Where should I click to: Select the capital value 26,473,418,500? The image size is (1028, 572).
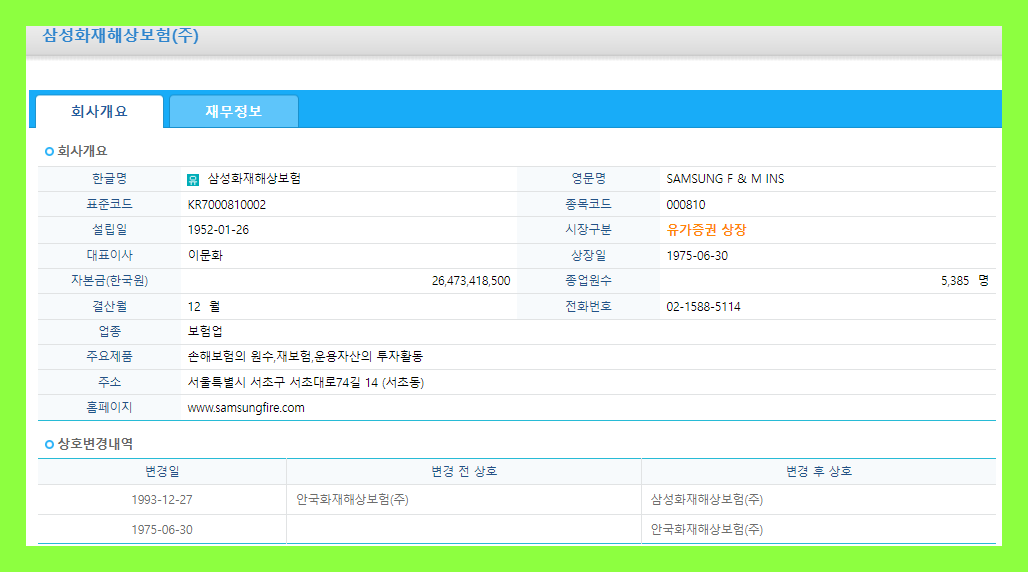click(x=471, y=281)
